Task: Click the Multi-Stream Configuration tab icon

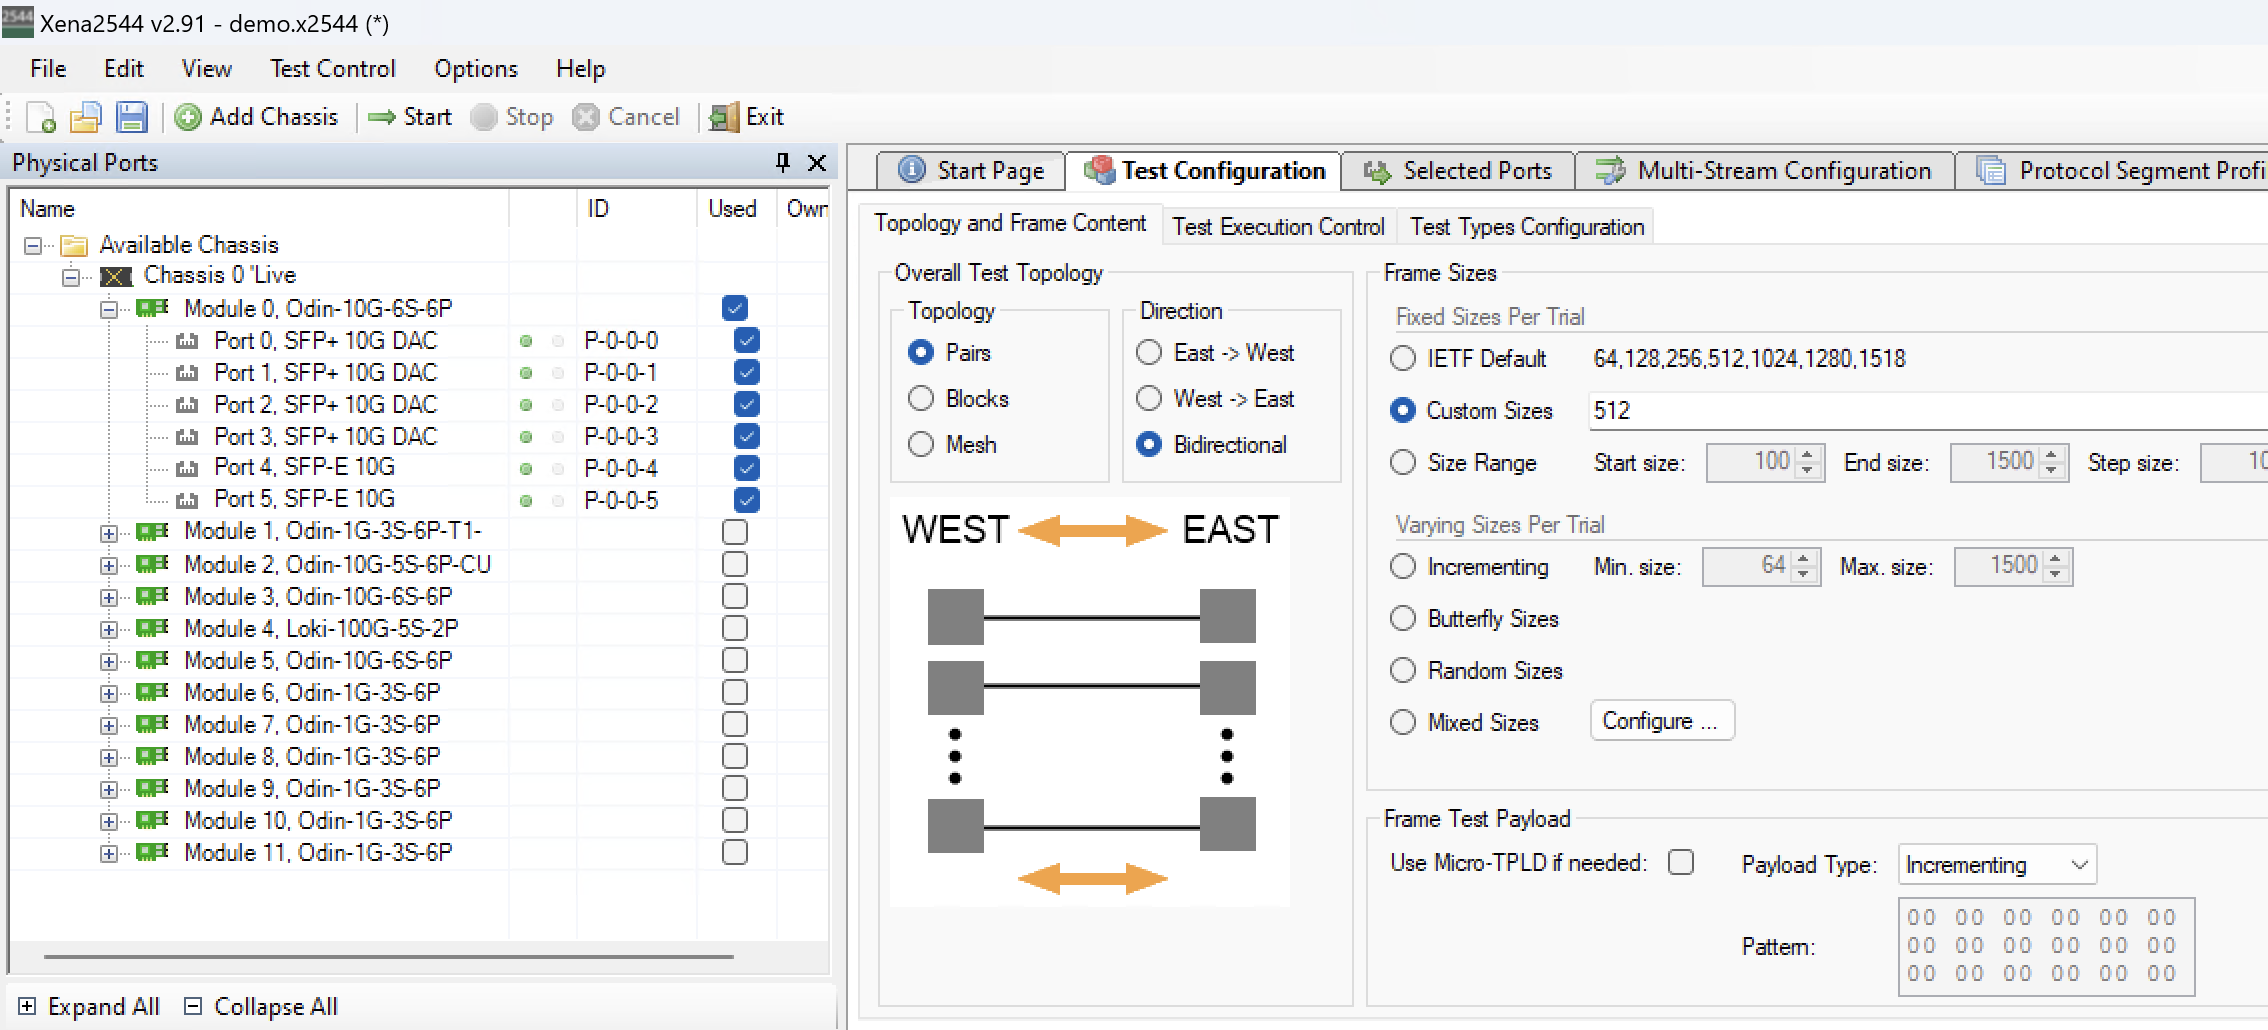Action: coord(1610,171)
